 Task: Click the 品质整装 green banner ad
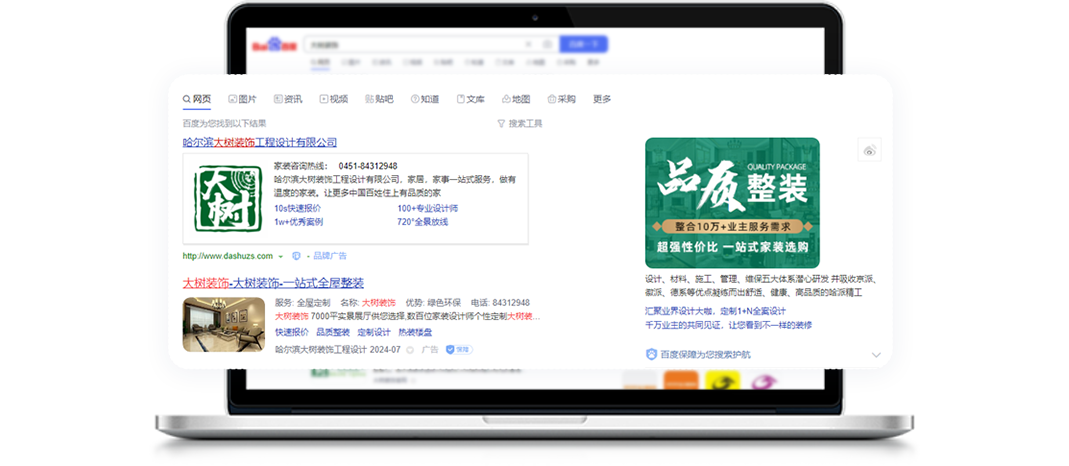point(732,203)
